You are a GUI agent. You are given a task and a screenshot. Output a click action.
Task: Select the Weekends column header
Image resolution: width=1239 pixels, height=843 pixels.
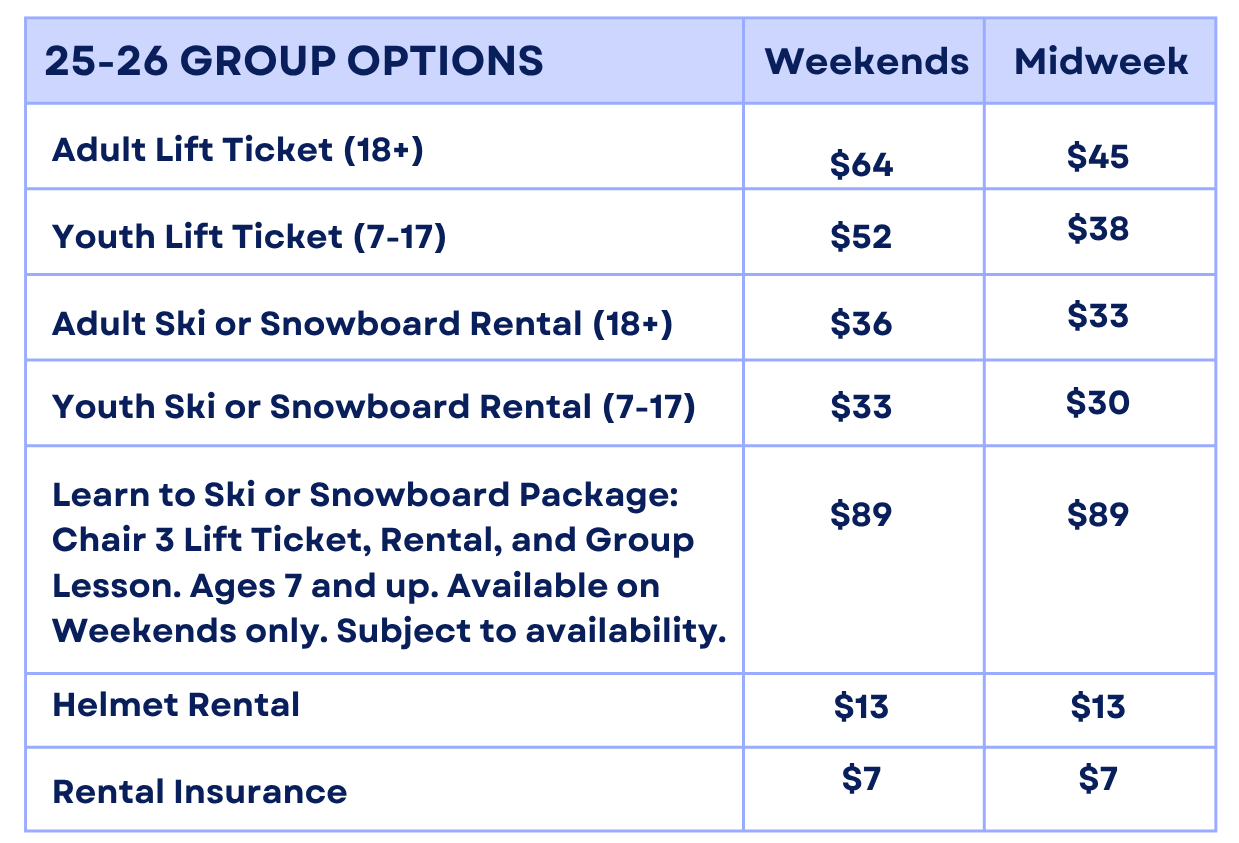866,61
